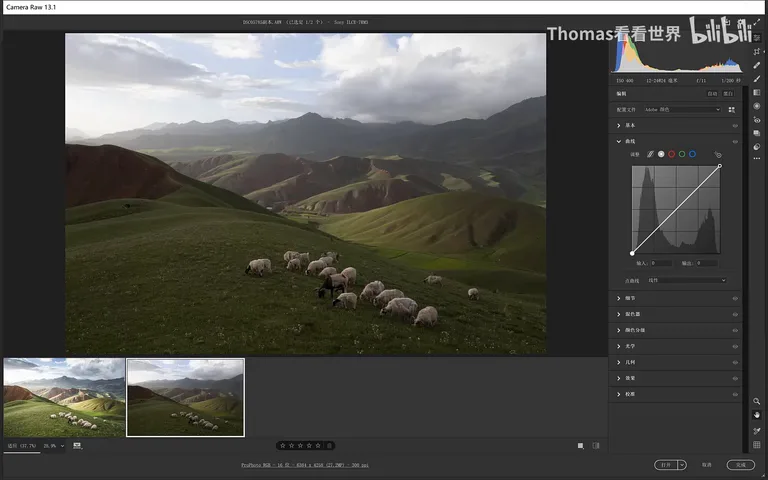Viewport: 768px width, 480px height.
Task: Expand the 混色器 panel
Action: pos(619,314)
